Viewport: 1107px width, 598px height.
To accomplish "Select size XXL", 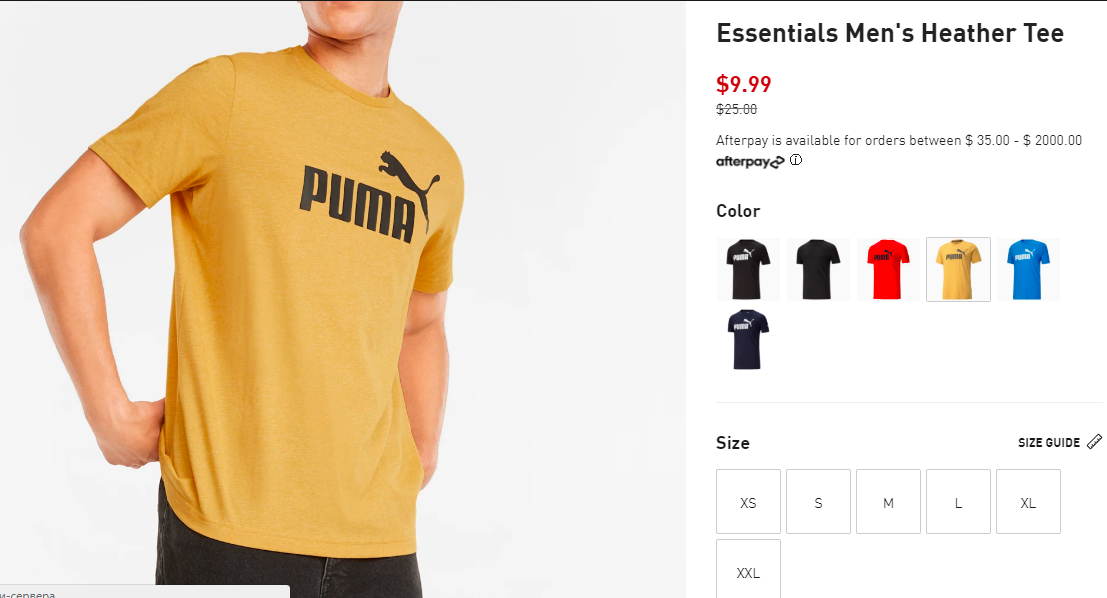I will [x=748, y=569].
